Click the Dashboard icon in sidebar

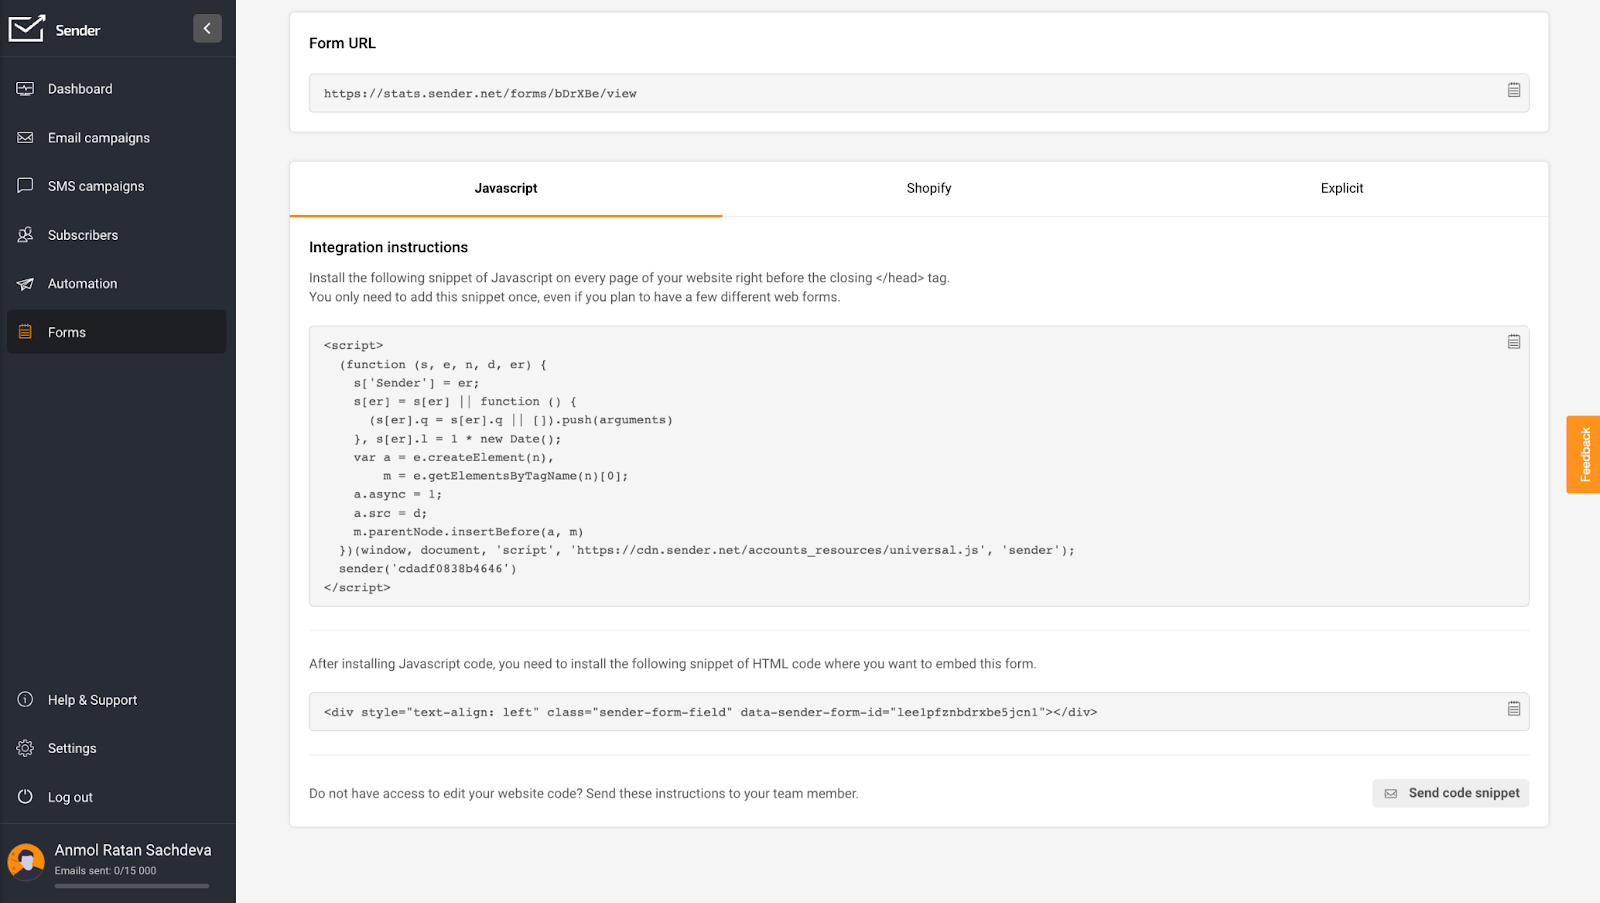coord(25,89)
